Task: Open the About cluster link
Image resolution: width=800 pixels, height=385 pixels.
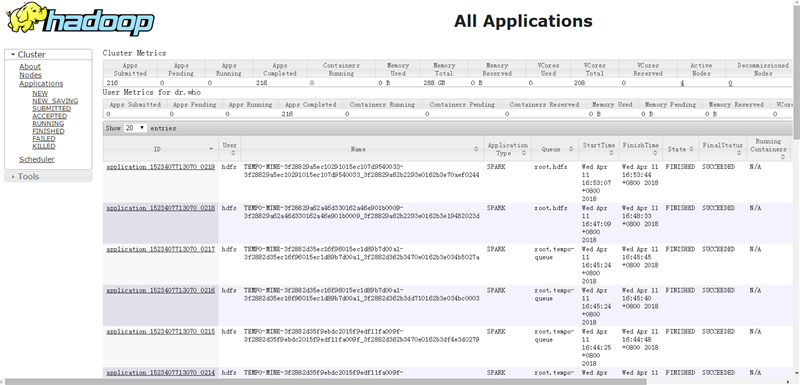Action: pos(30,66)
